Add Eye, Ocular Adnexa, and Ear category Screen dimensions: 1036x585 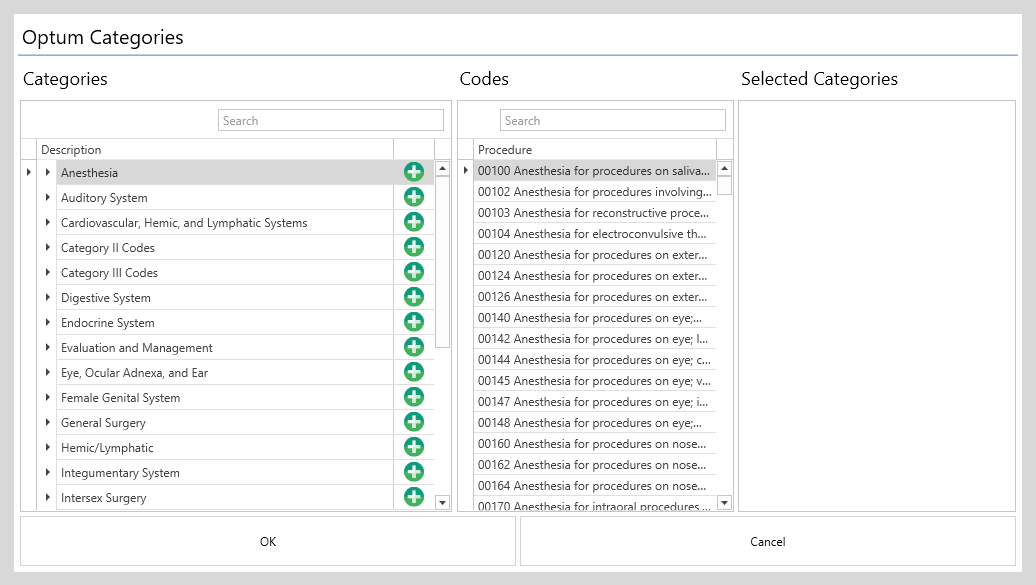414,372
